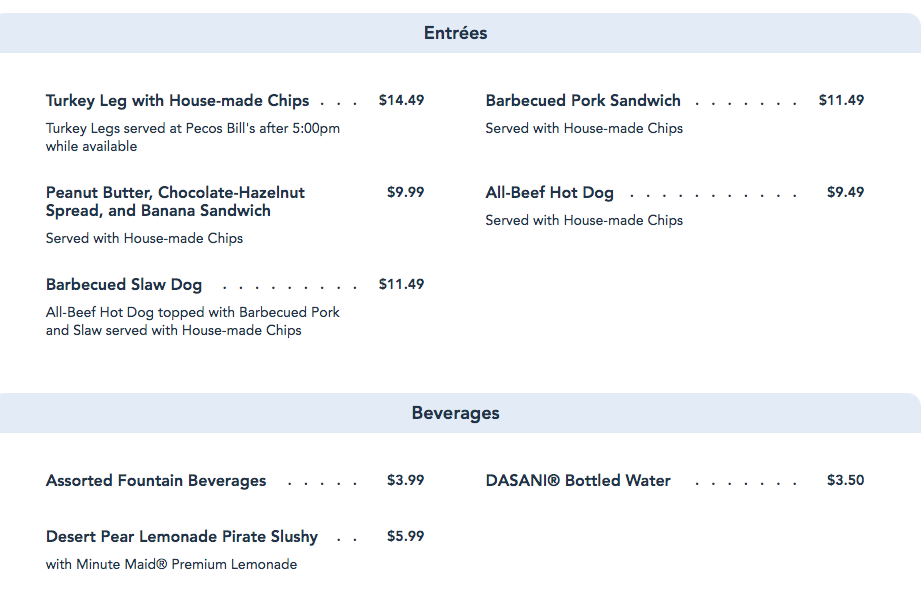The height and width of the screenshot is (613, 921).
Task: Select DASANI Bottled Water
Action: [578, 481]
